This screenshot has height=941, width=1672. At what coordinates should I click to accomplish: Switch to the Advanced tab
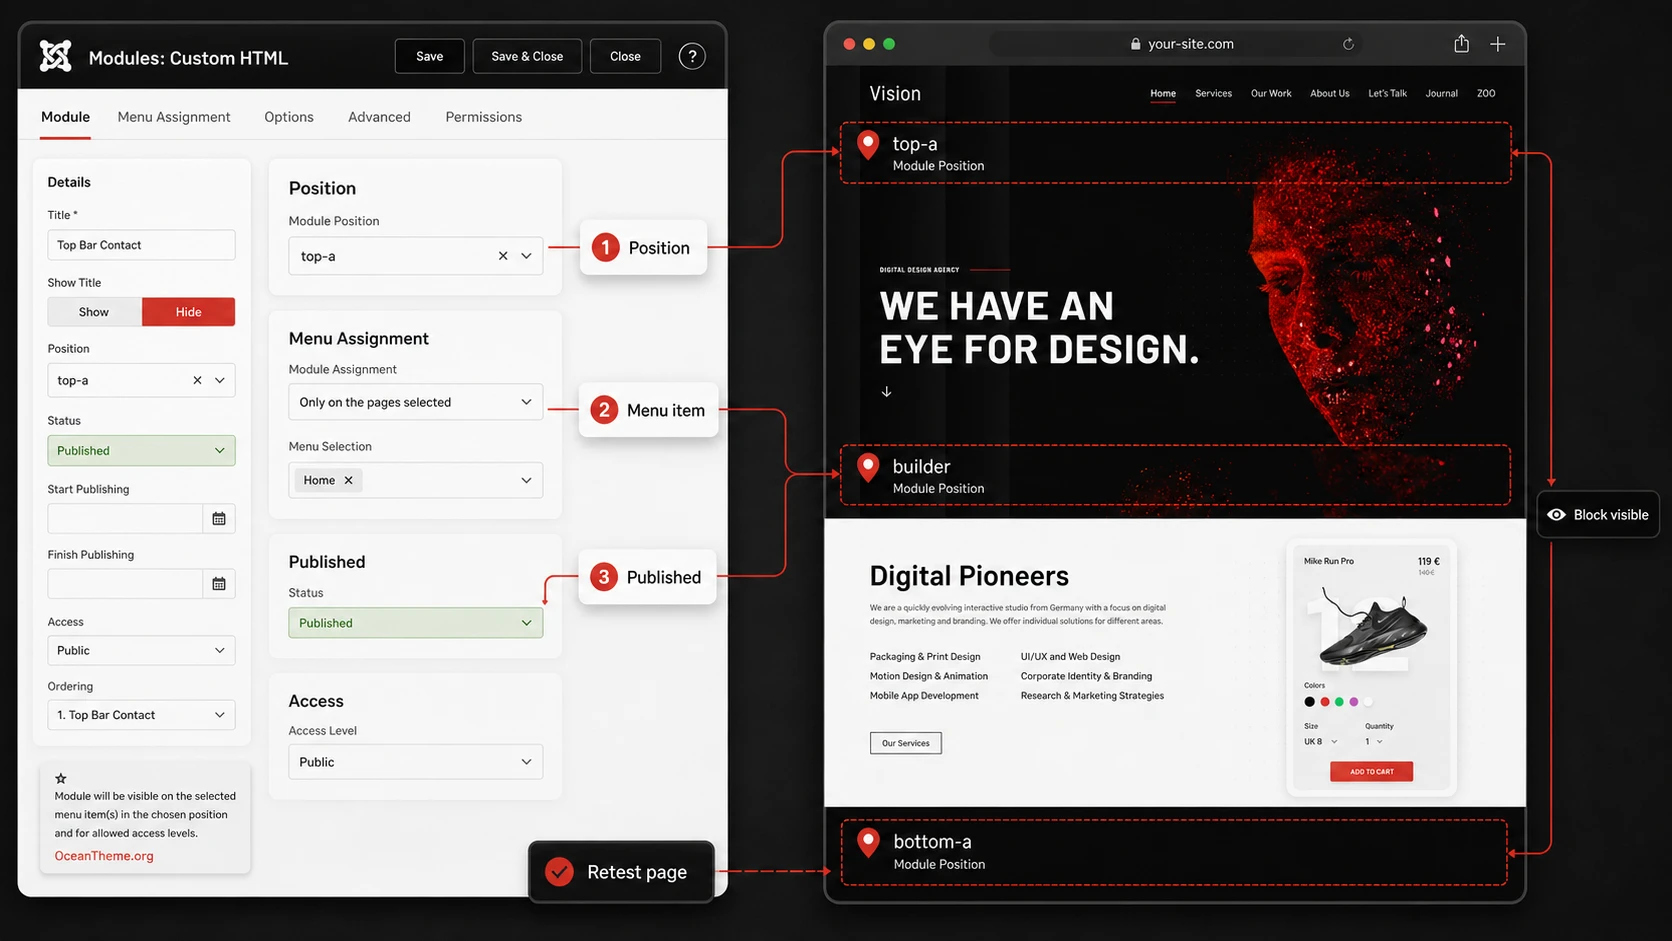[379, 117]
